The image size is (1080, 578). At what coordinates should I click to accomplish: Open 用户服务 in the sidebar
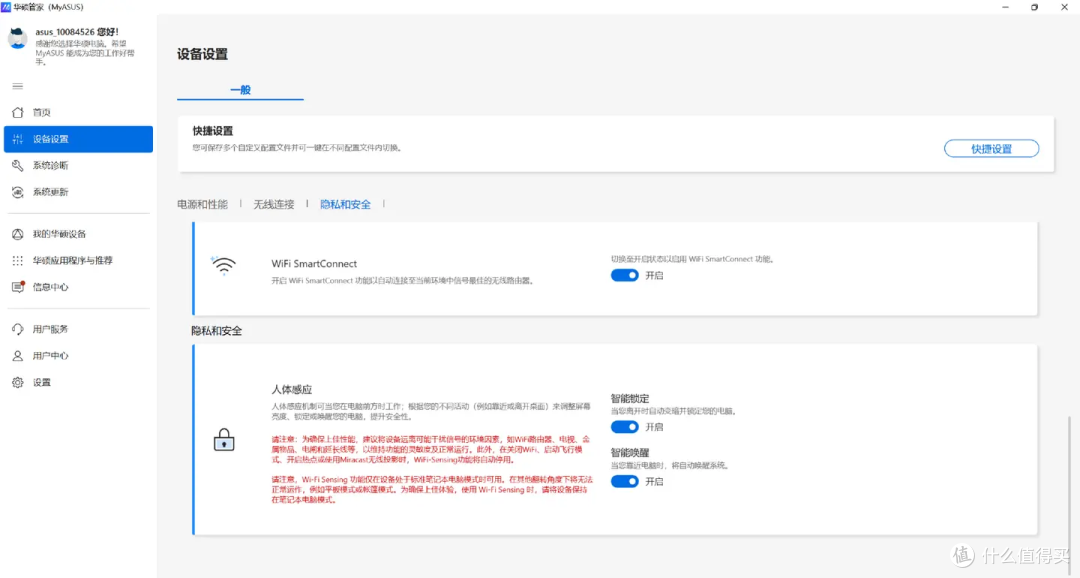(79, 329)
